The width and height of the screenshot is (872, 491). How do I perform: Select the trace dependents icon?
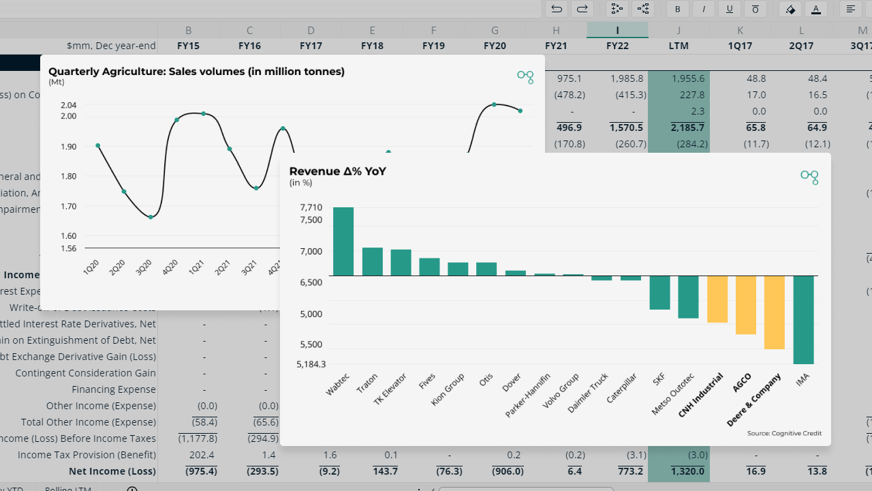click(x=643, y=9)
